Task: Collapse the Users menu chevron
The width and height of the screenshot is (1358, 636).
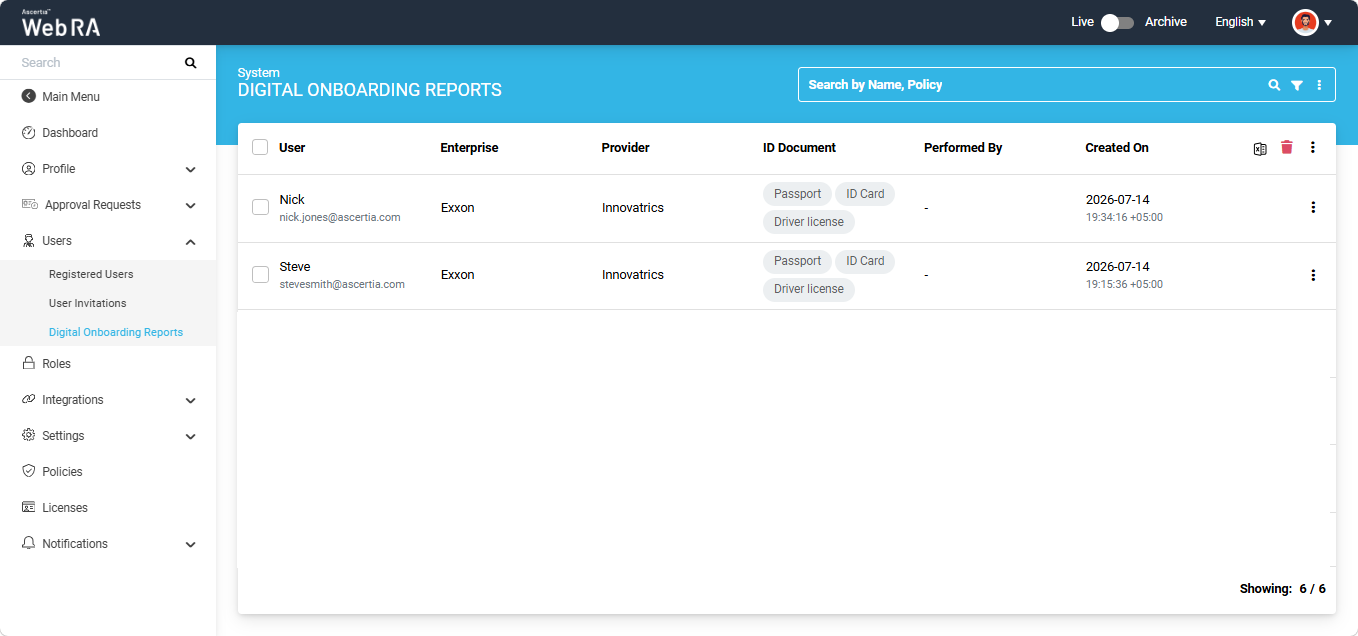Action: 191,242
